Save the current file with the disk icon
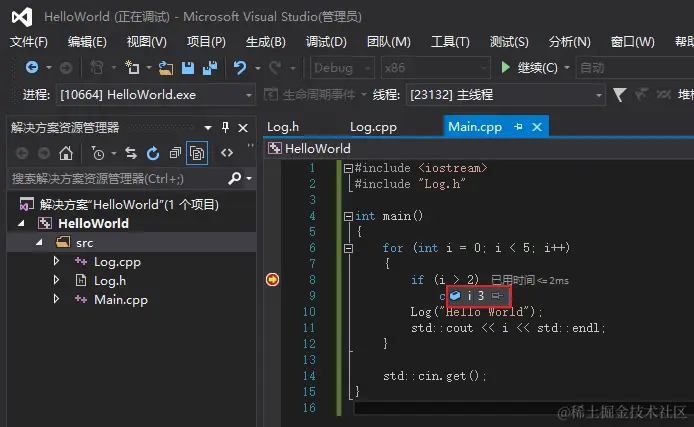Screen dimensions: 694x427 click(188, 68)
